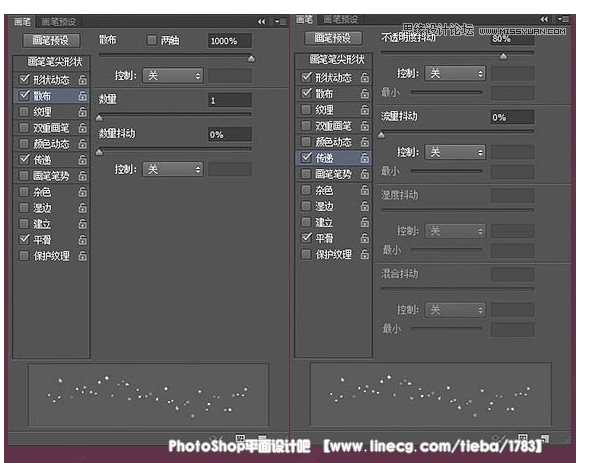Toggle lock for 传递 in scatter panel
The height and width of the screenshot is (463, 592).
(82, 160)
